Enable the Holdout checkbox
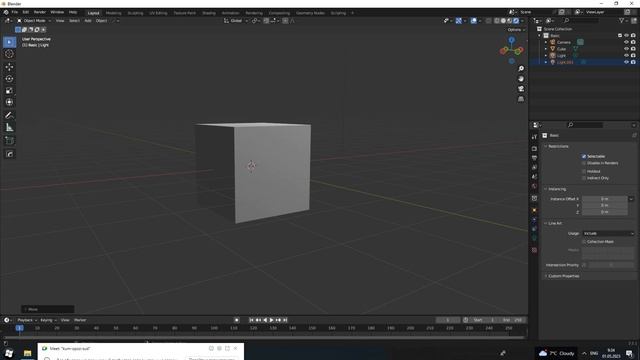 584,171
